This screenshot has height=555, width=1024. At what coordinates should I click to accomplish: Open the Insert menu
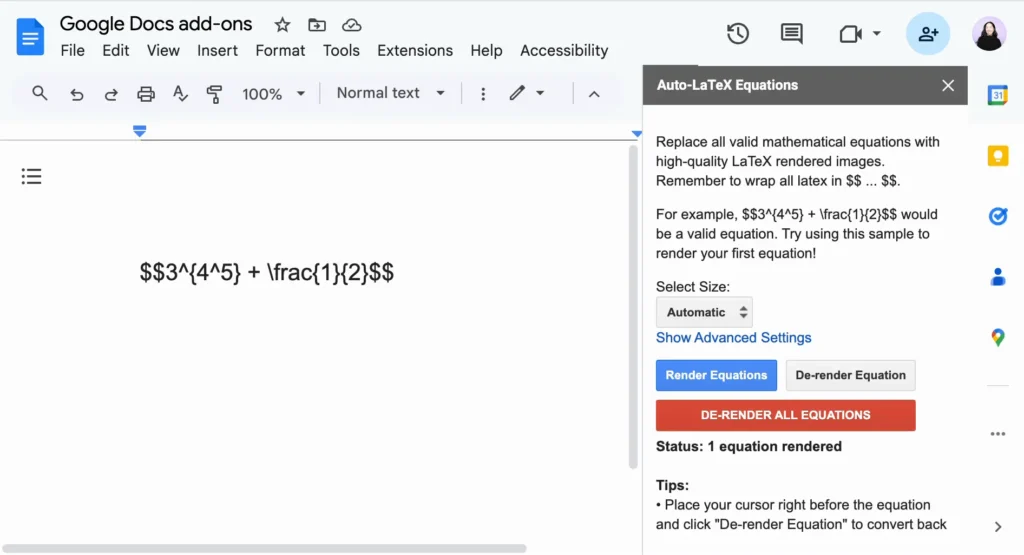[217, 51]
